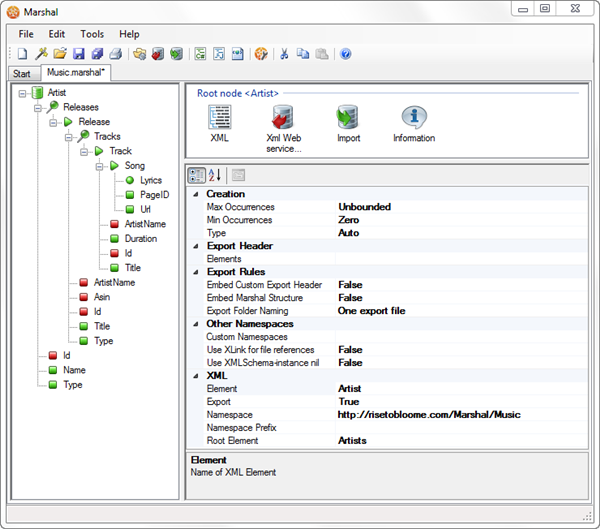Click the orange palette toolbar icon
This screenshot has width=600, height=529.
(x=261, y=54)
